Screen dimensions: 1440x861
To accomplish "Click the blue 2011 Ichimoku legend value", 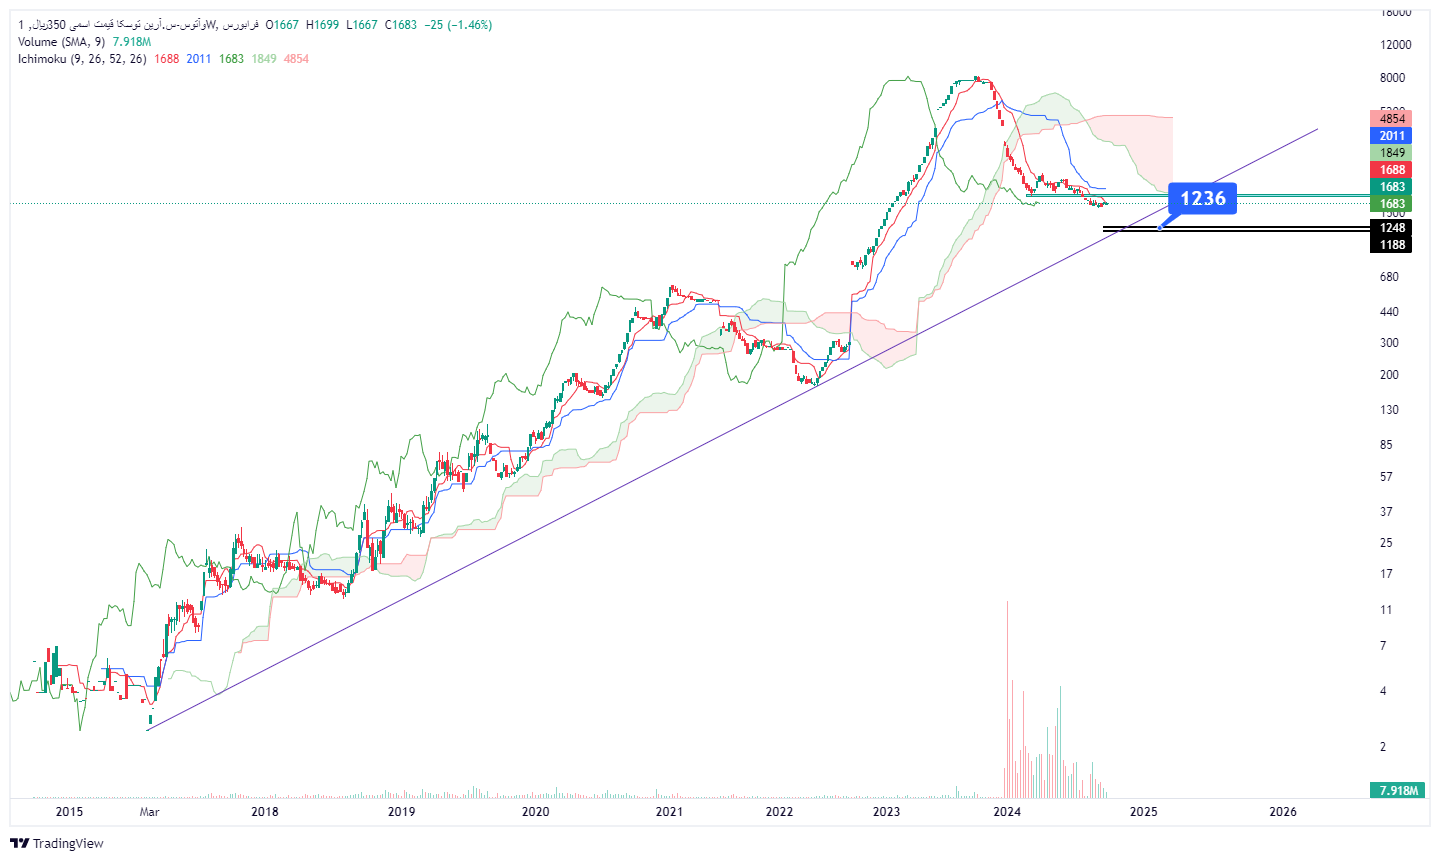I will click(x=199, y=59).
